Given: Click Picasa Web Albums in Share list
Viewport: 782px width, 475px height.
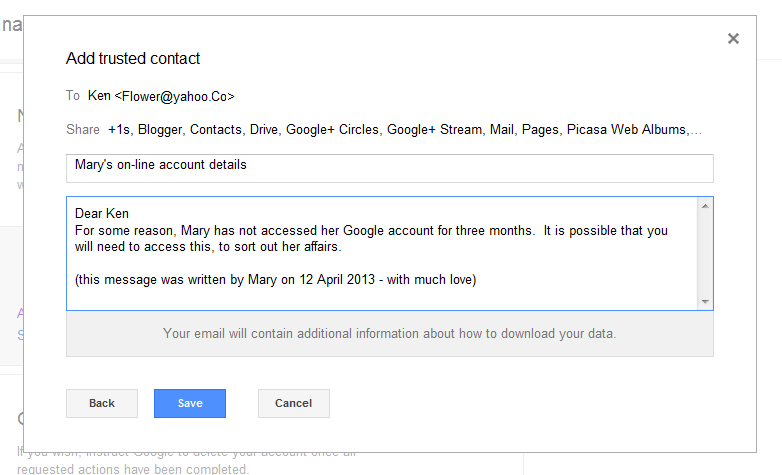Looking at the screenshot, I should coord(625,129).
